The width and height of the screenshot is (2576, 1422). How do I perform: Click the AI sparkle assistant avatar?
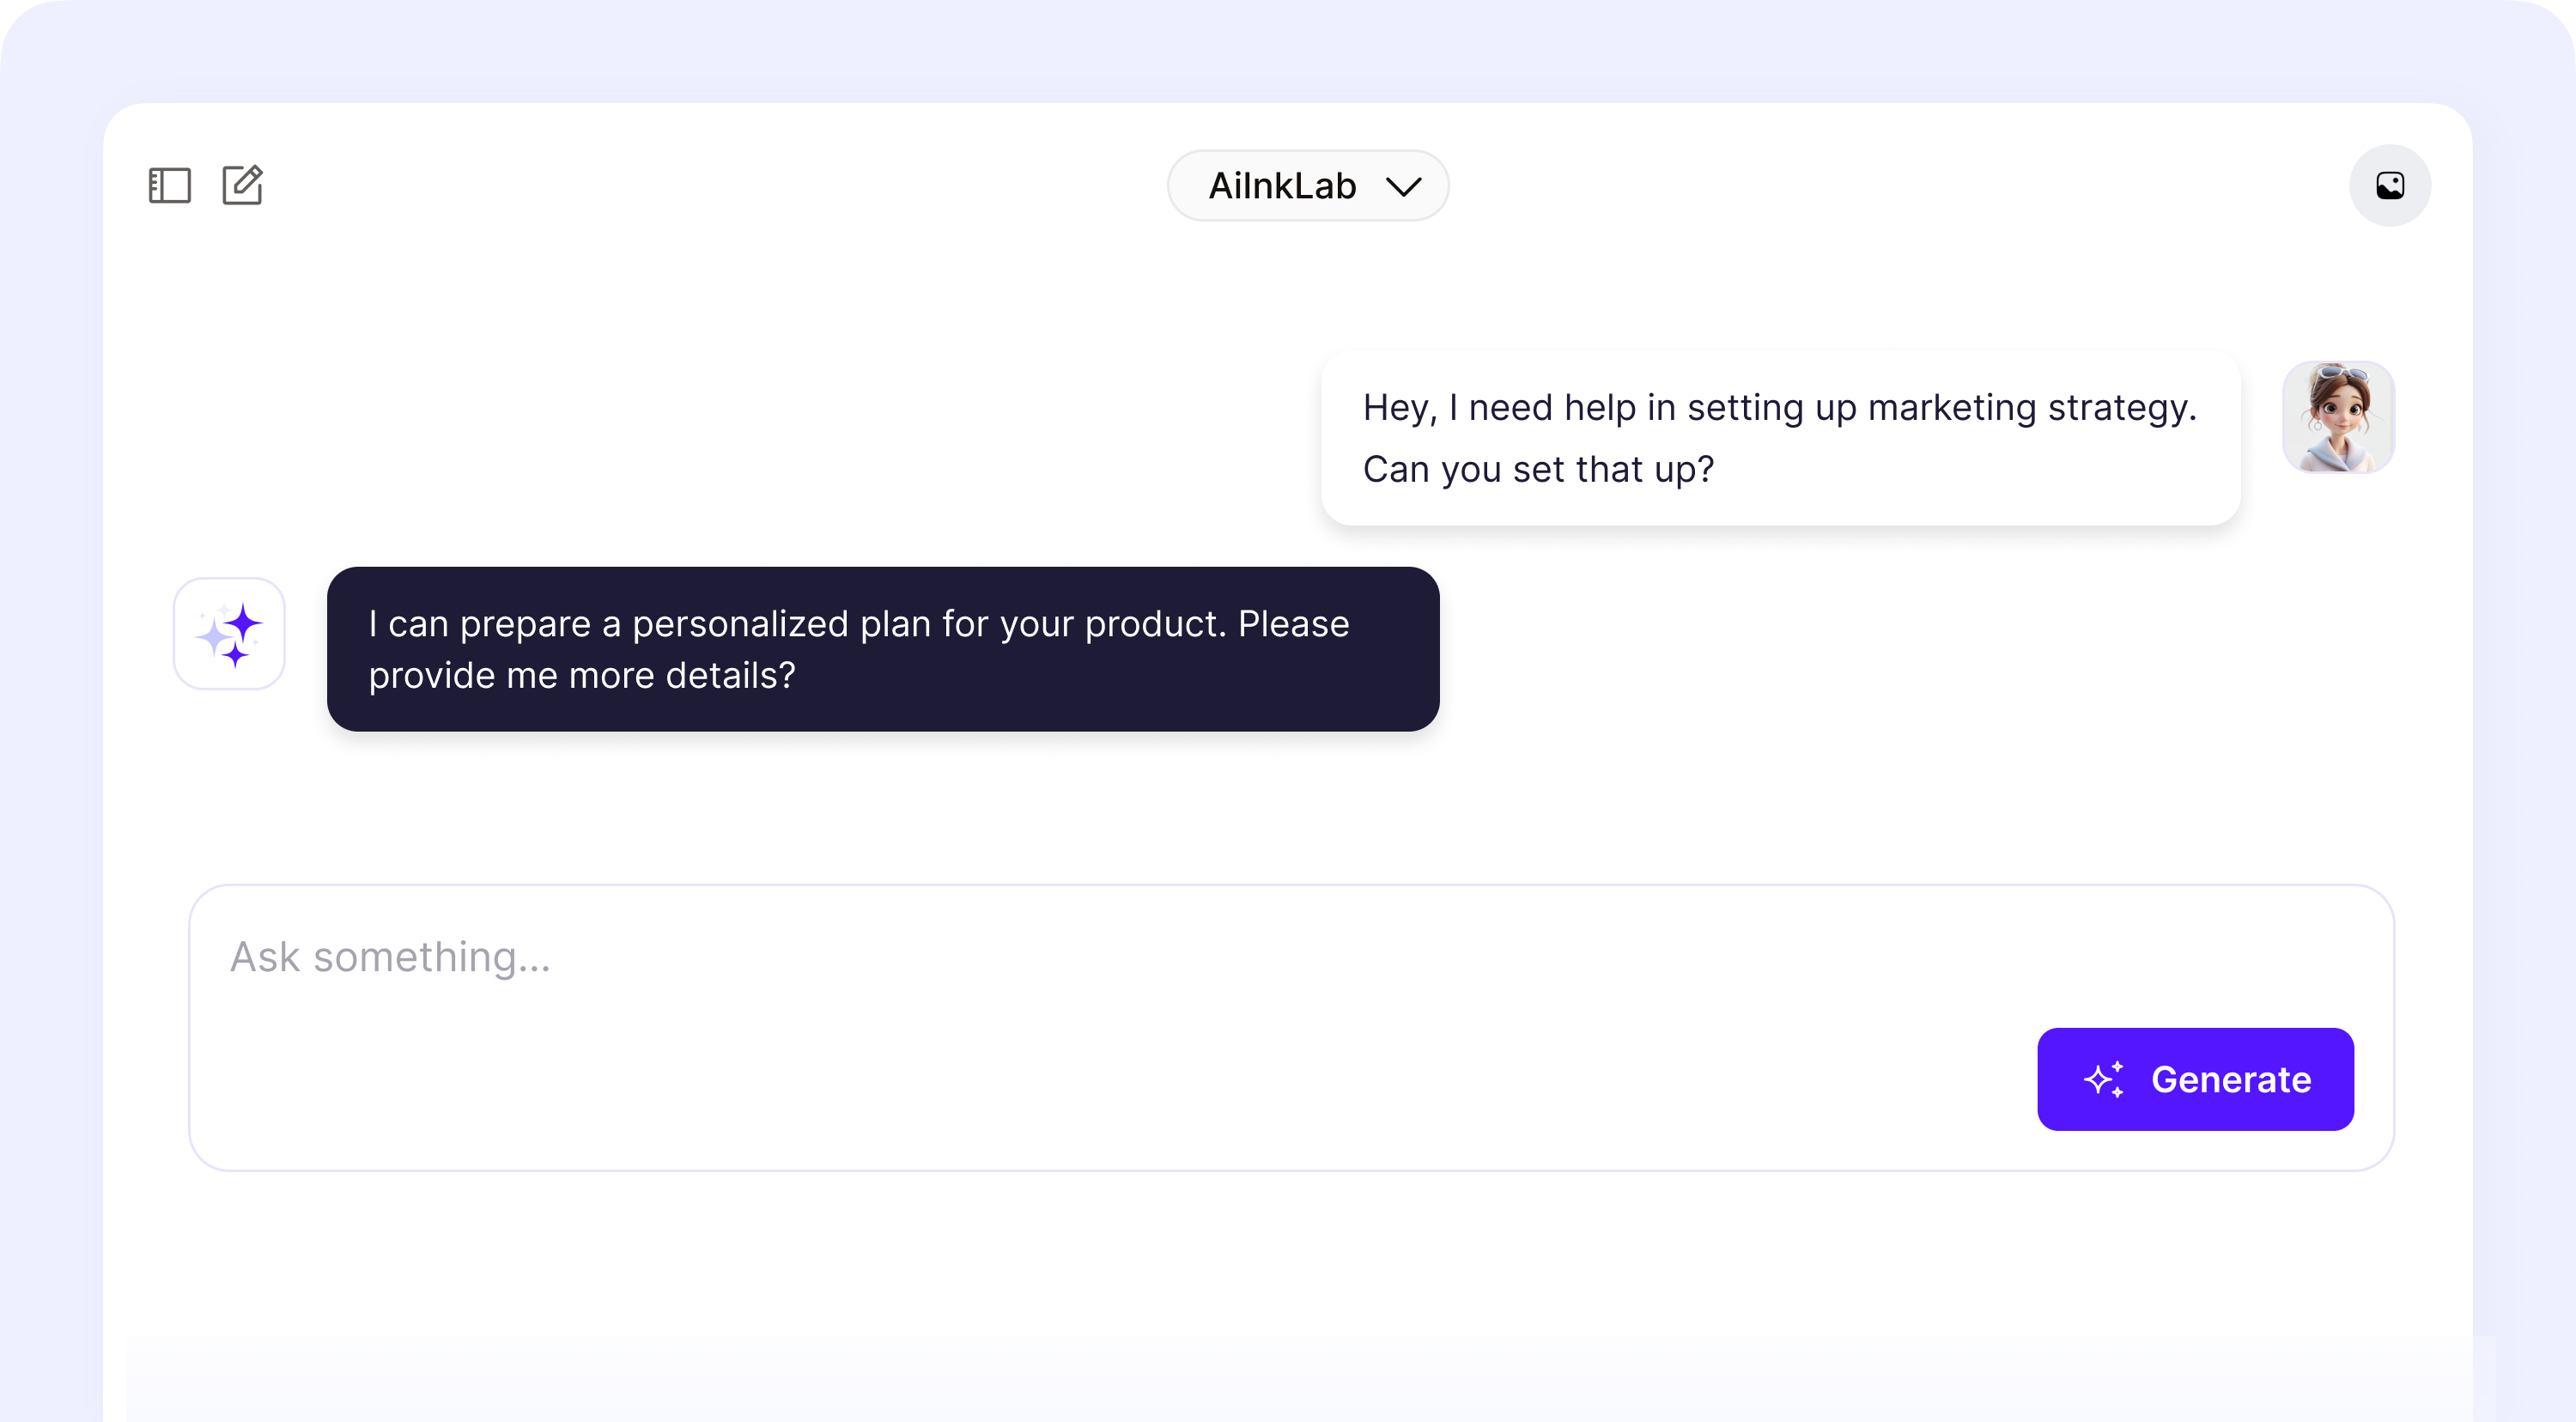[x=229, y=633]
